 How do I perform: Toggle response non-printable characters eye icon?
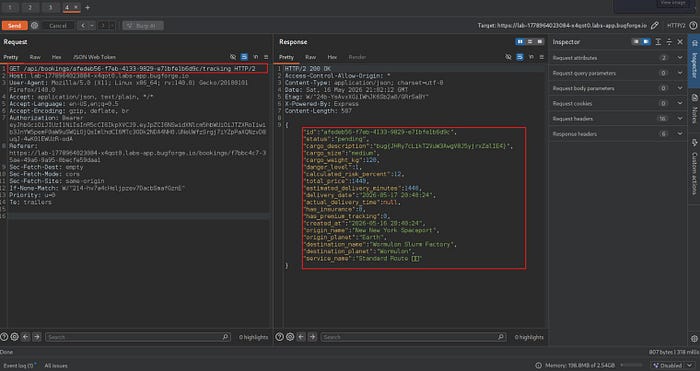pyautogui.click(x=508, y=57)
